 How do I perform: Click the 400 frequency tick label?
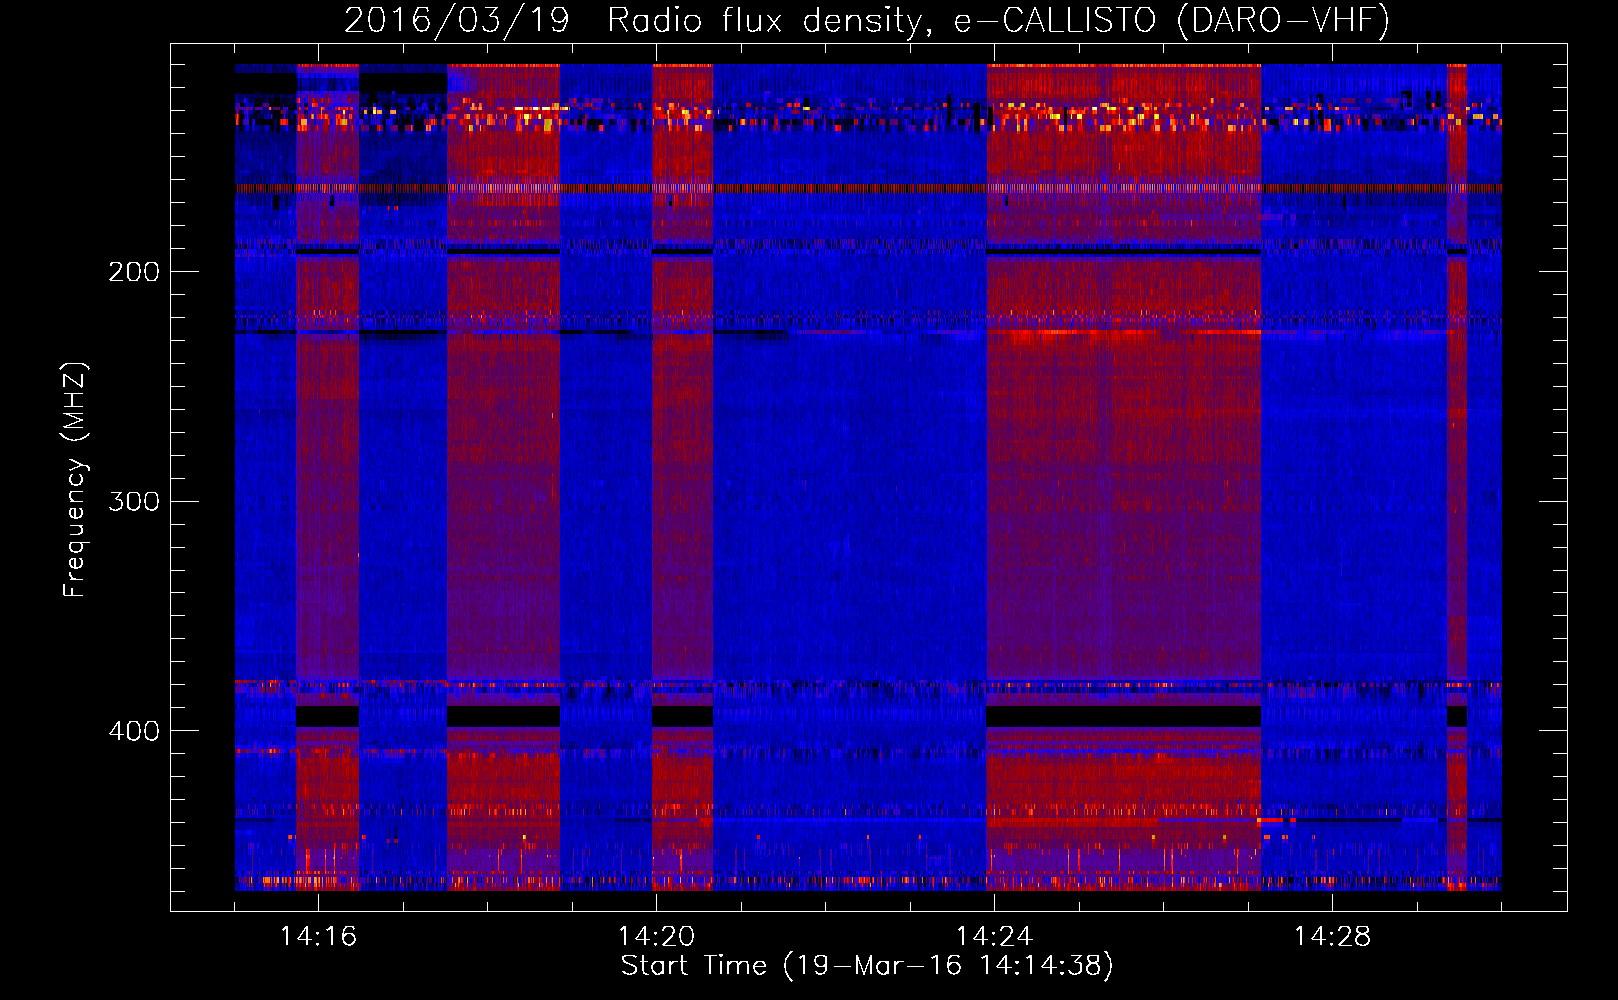pyautogui.click(x=134, y=731)
